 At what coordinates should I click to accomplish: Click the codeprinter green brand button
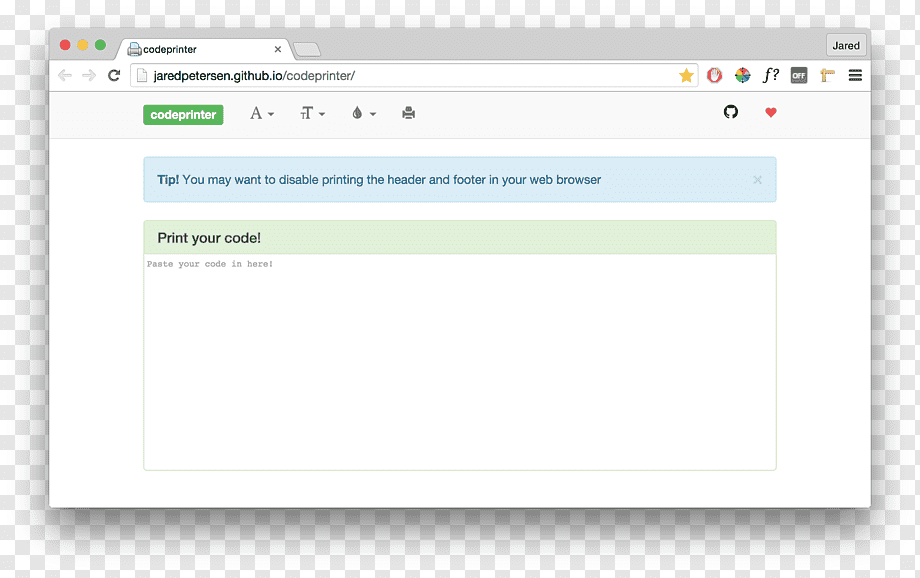point(183,114)
